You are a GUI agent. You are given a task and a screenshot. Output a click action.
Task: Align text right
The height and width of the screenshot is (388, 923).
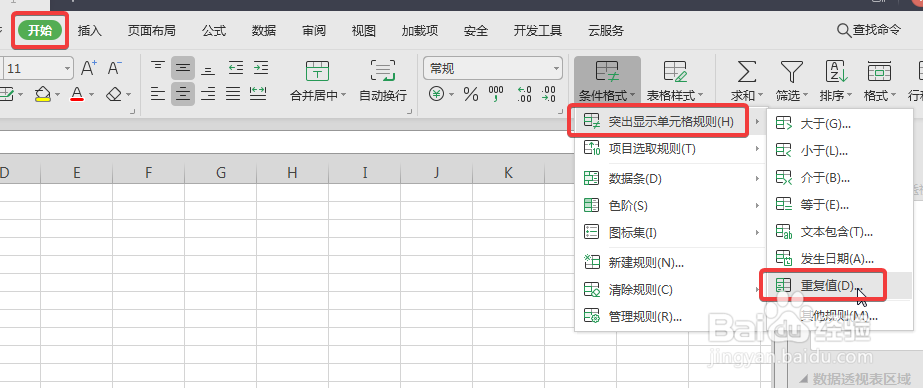208,94
